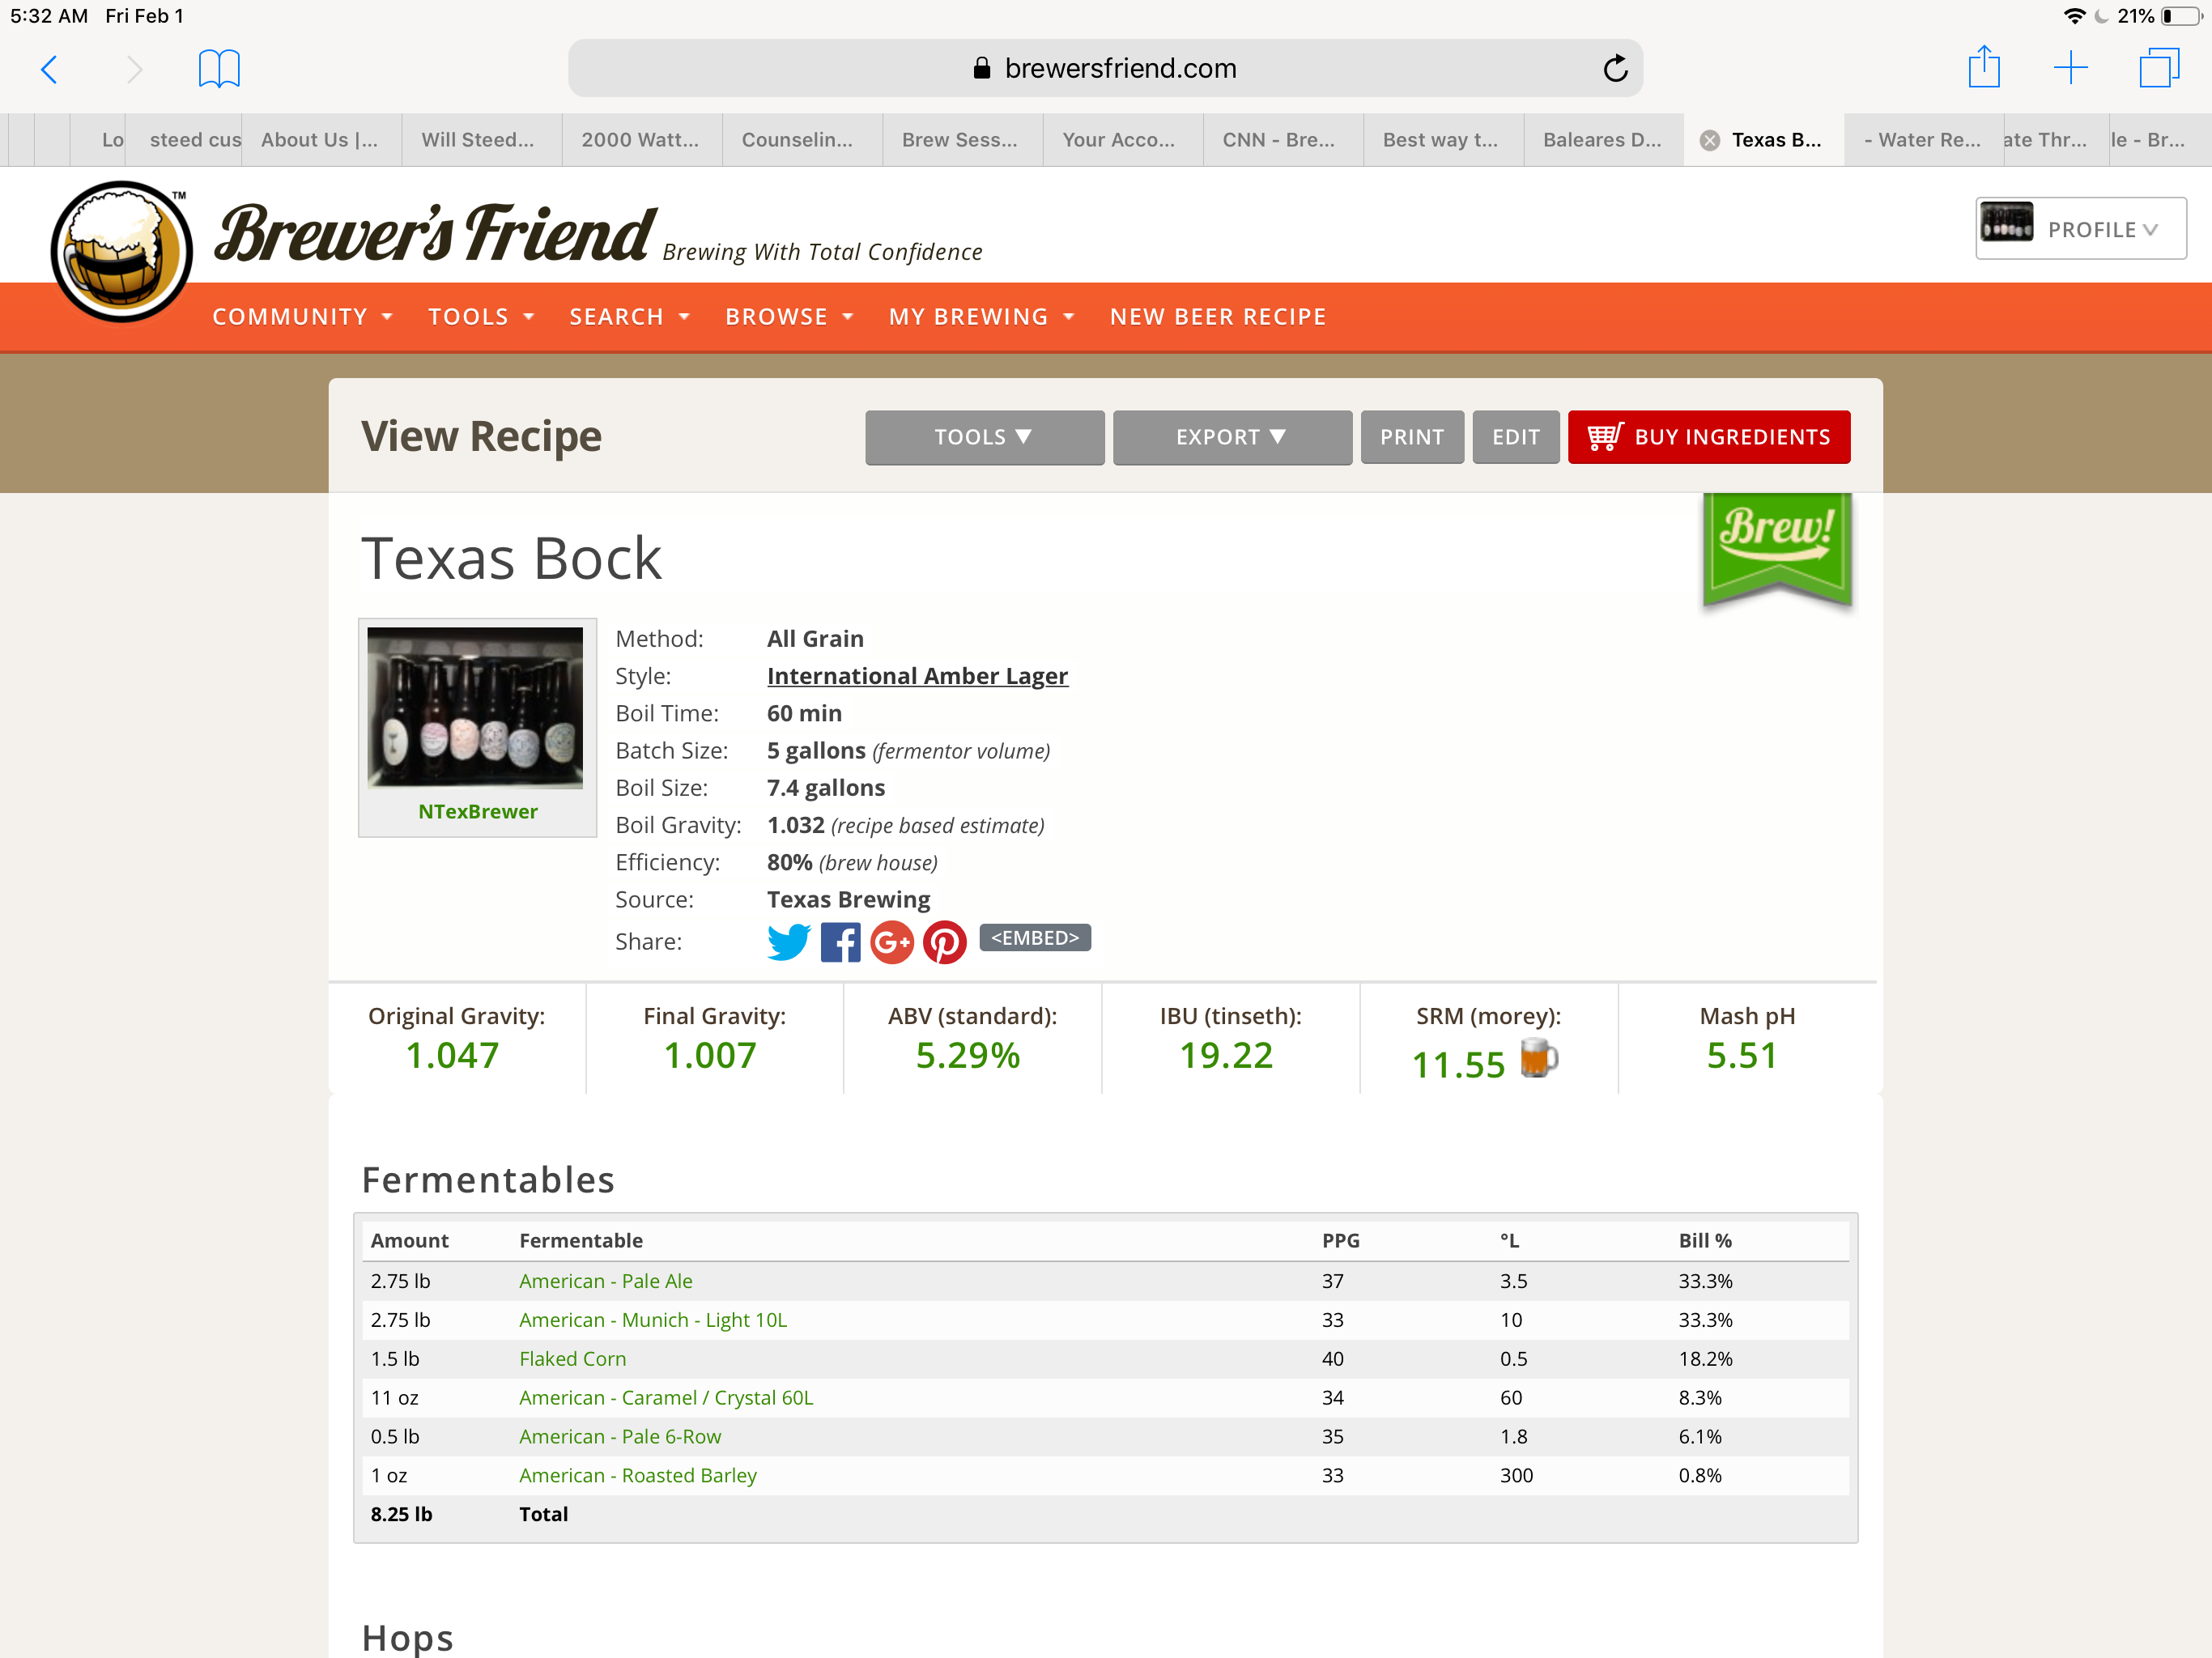
Task: Open American - Caramel / Crystal 60L link
Action: 666,1398
